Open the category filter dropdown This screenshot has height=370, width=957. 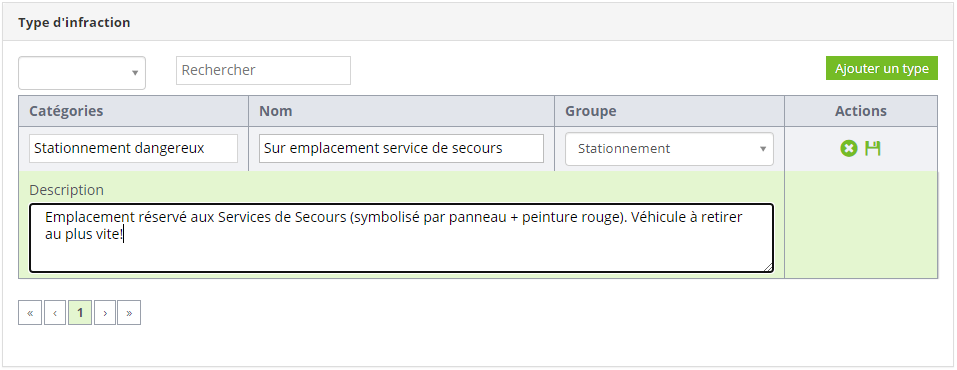click(x=82, y=73)
